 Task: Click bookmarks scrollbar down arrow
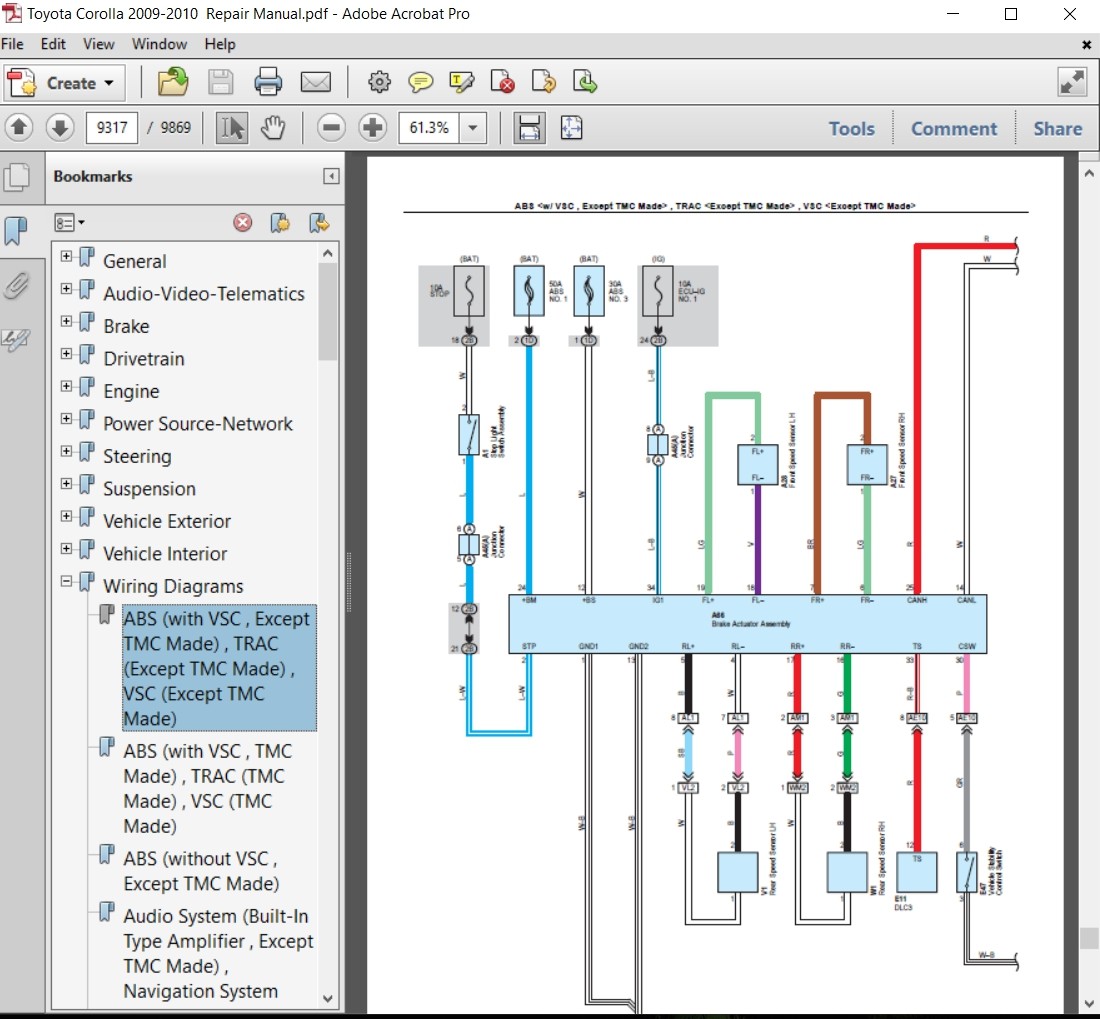[328, 999]
